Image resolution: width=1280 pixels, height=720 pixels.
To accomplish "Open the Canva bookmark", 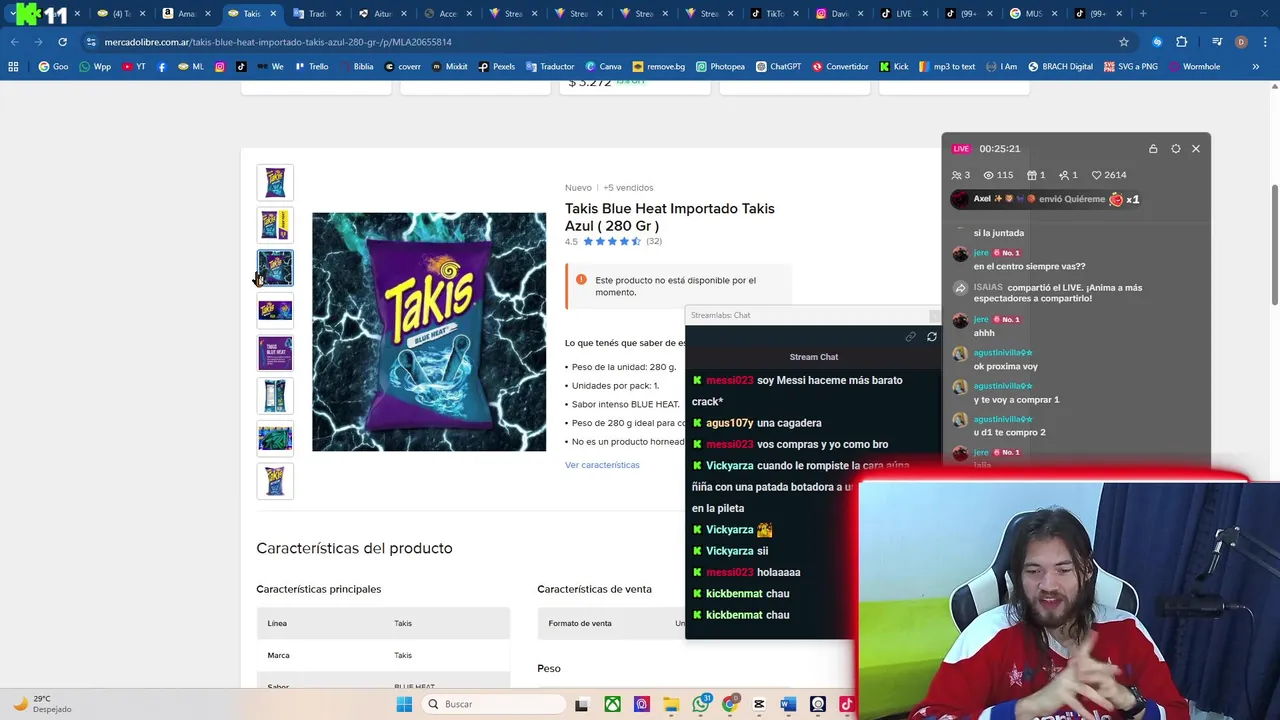I will [x=603, y=67].
